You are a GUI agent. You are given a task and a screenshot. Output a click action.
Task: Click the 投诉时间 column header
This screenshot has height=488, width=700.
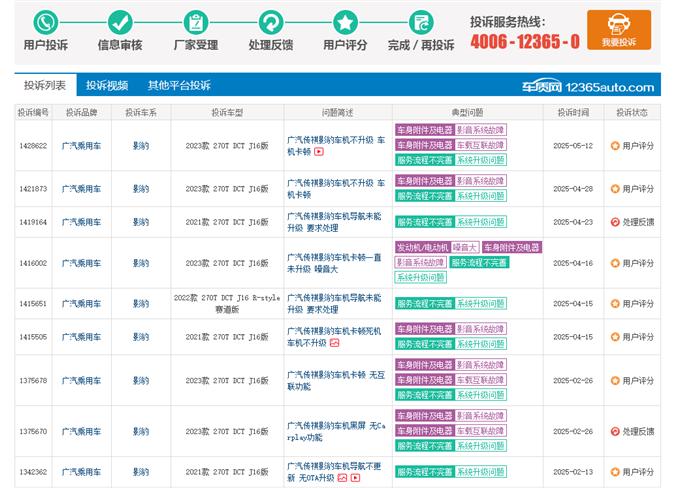[573, 113]
